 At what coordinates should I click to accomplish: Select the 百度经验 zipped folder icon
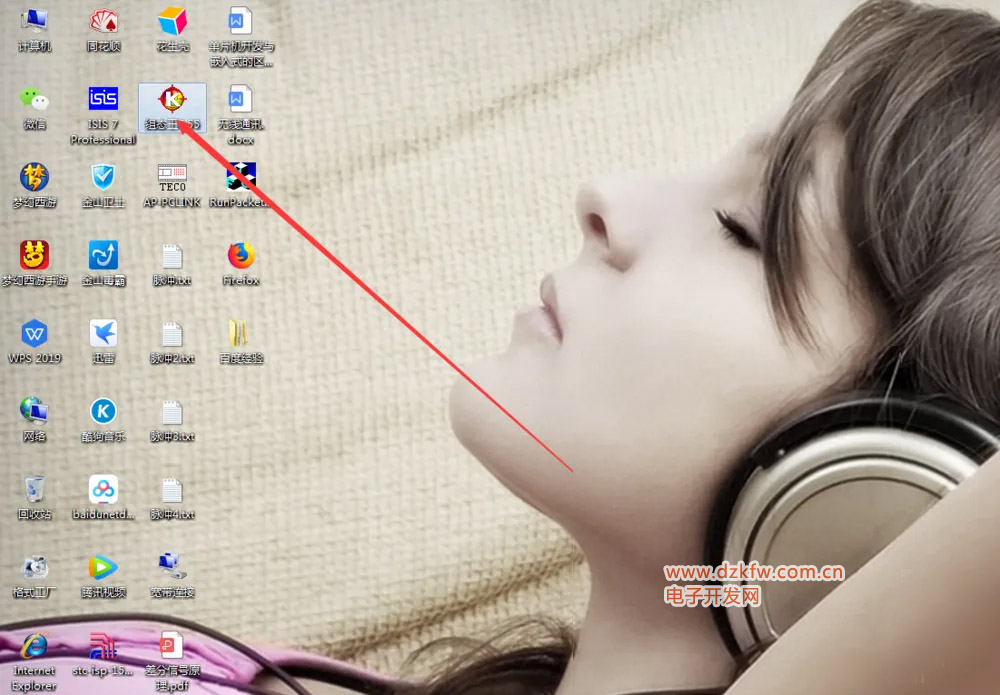coord(241,334)
